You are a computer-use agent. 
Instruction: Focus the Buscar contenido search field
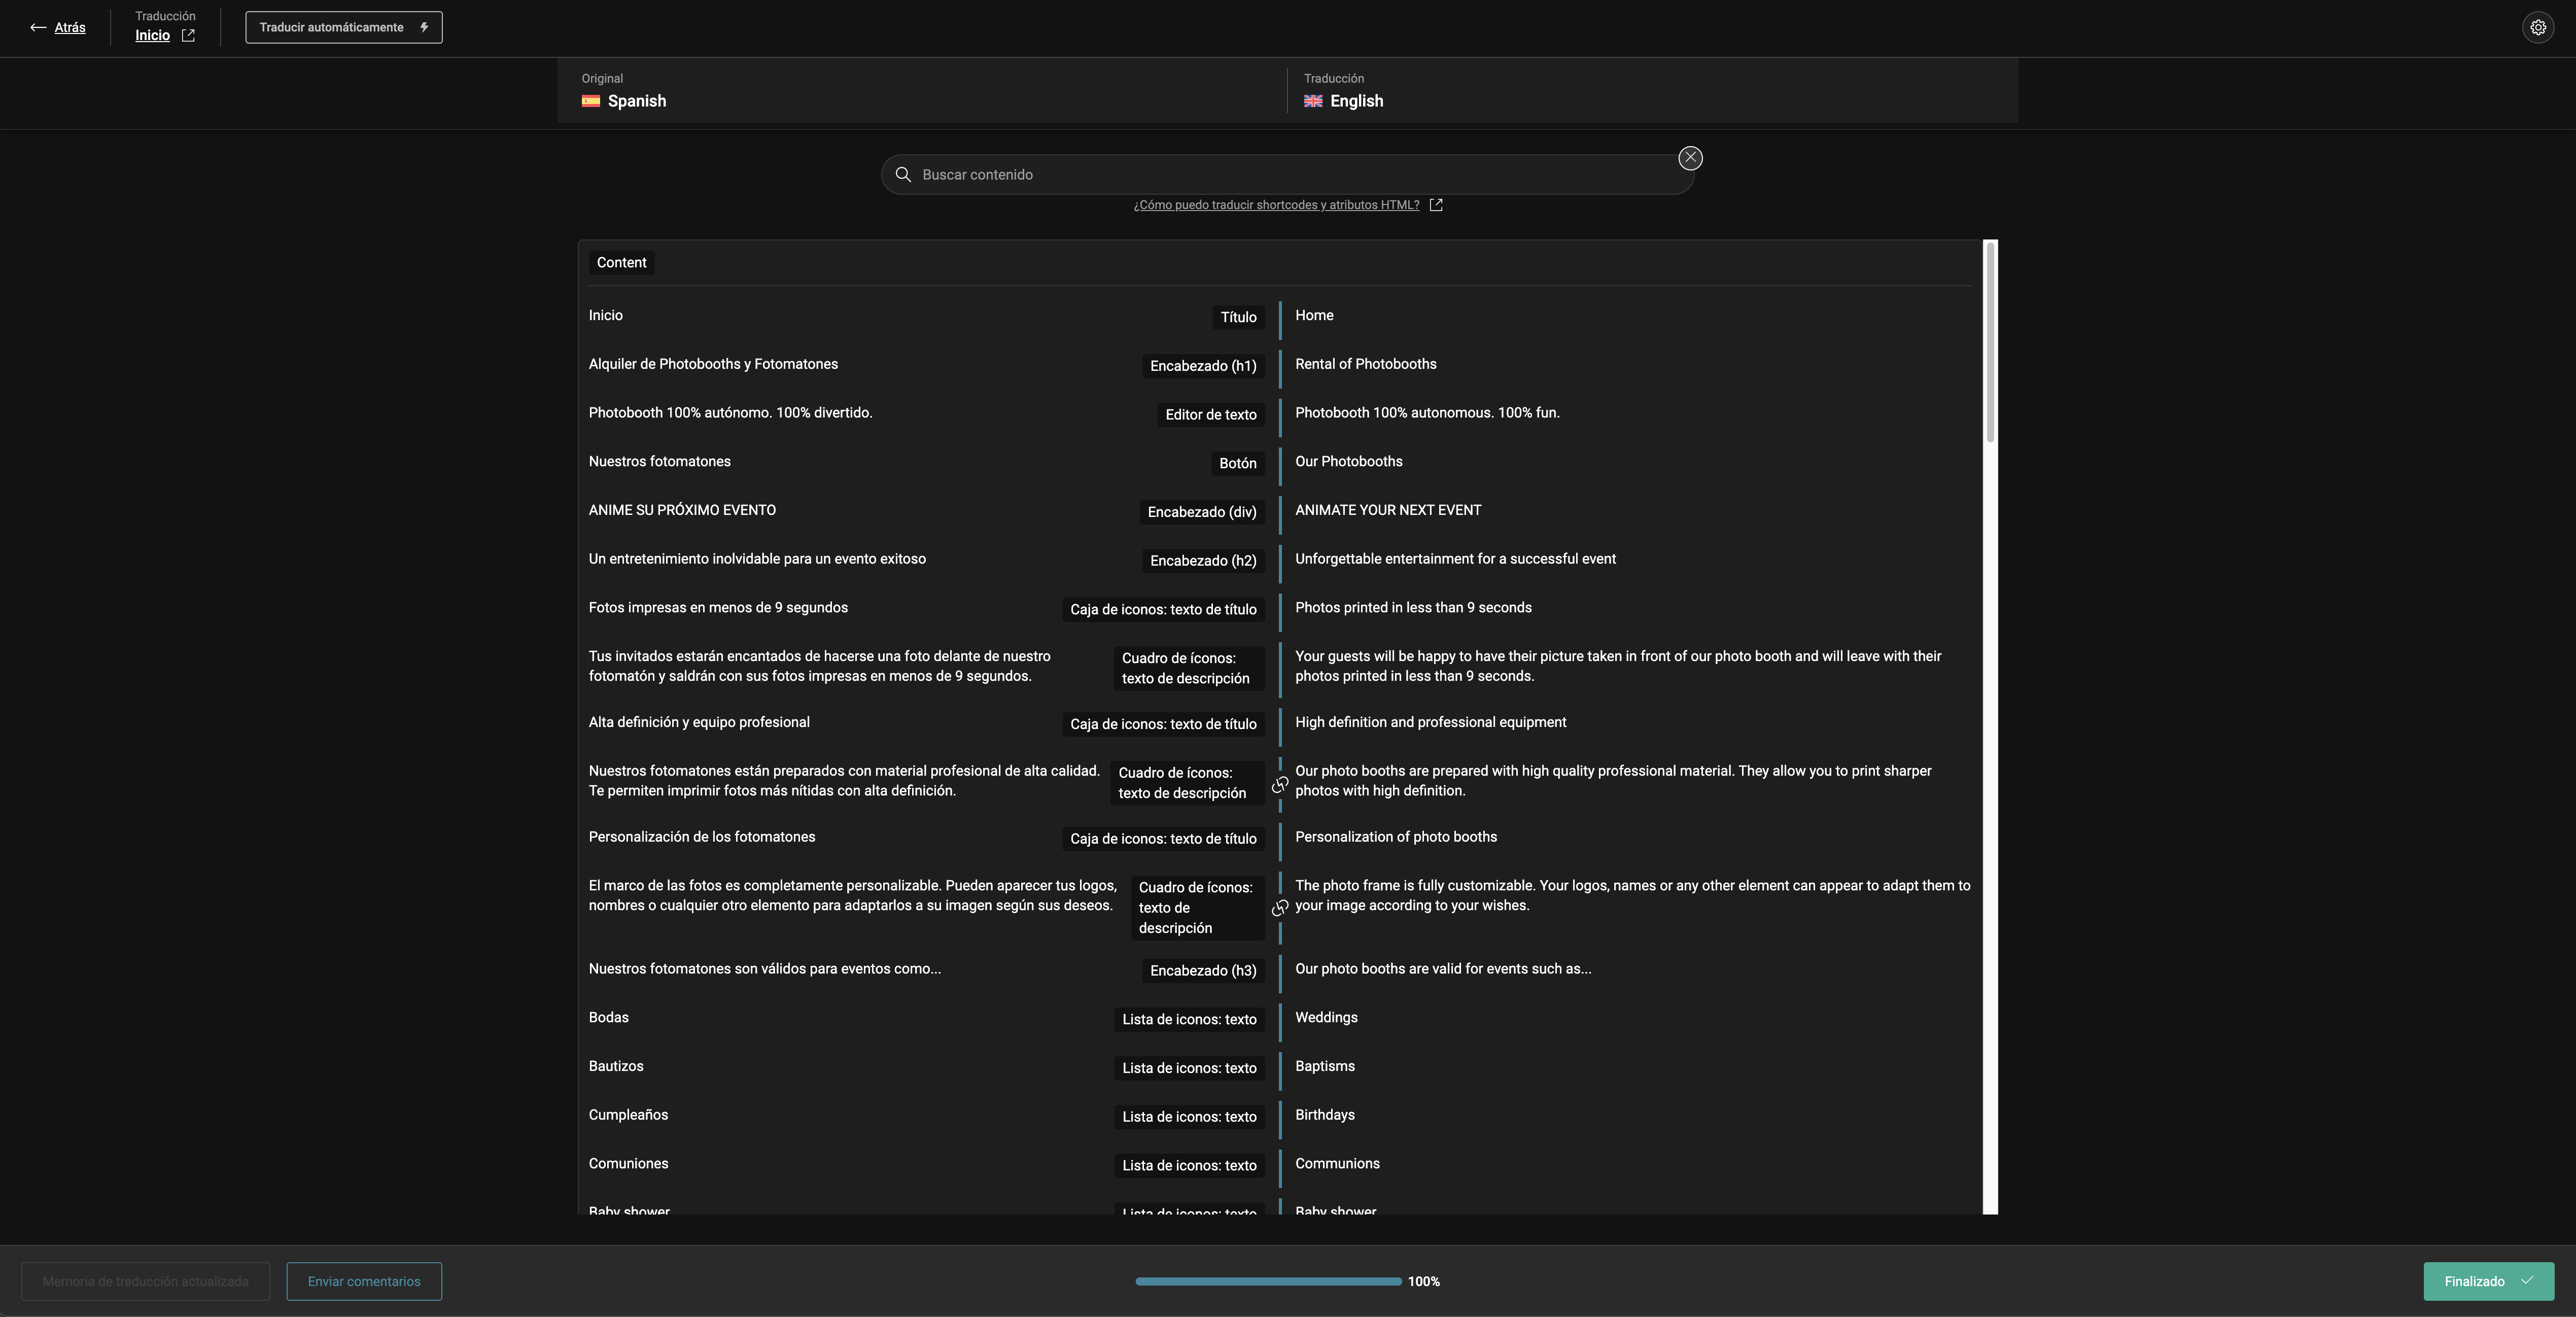click(x=1290, y=175)
